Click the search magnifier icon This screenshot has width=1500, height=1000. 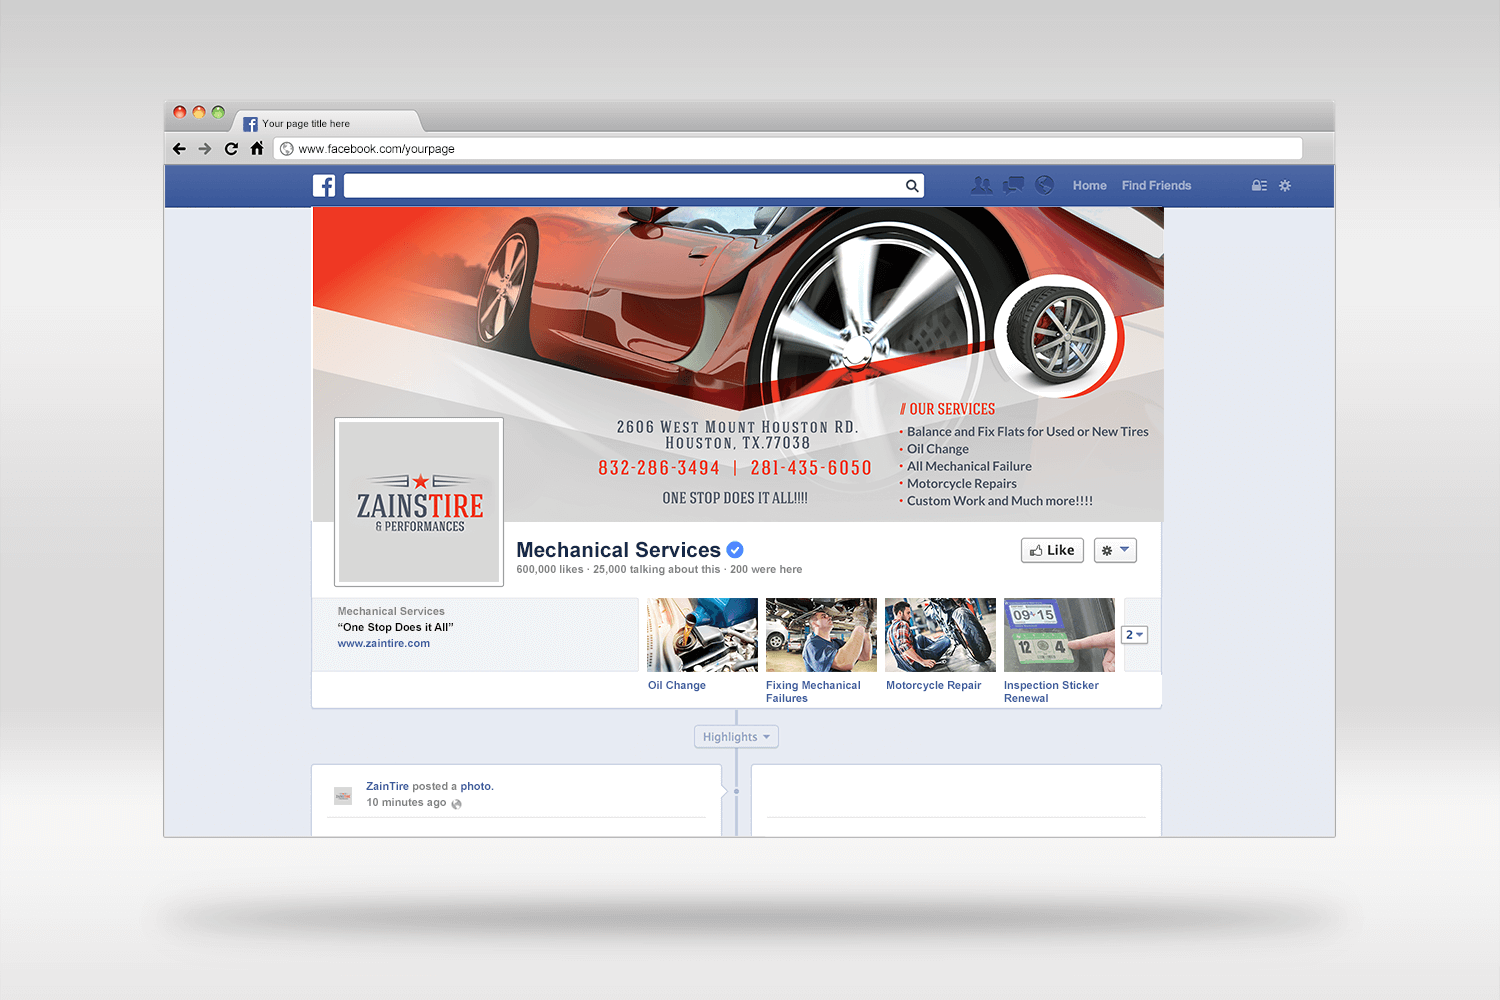pos(912,186)
